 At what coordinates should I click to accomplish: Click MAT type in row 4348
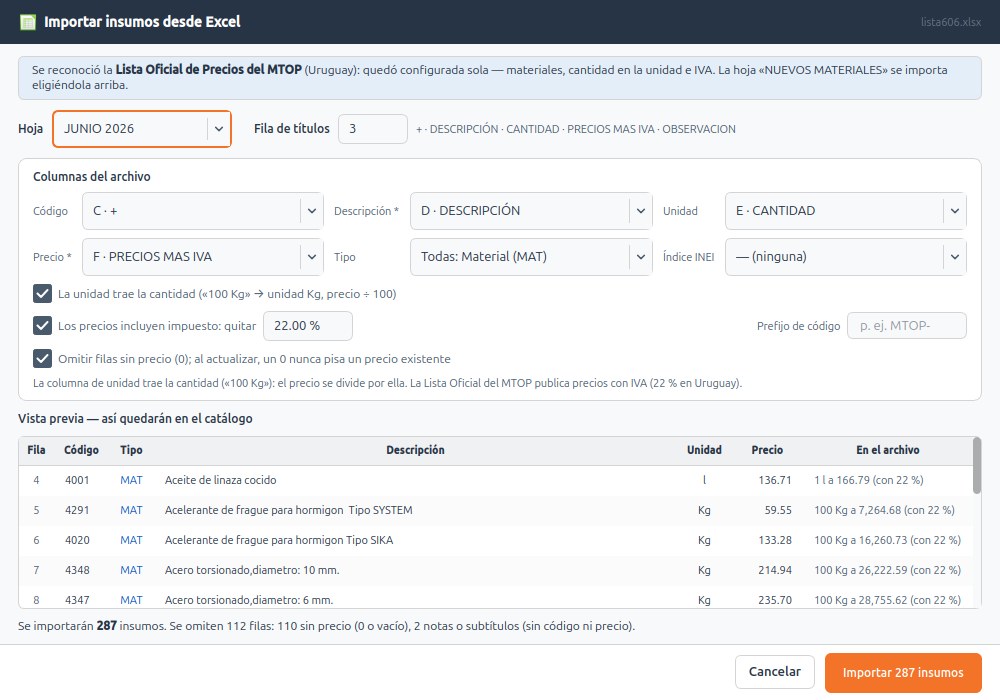tap(131, 570)
